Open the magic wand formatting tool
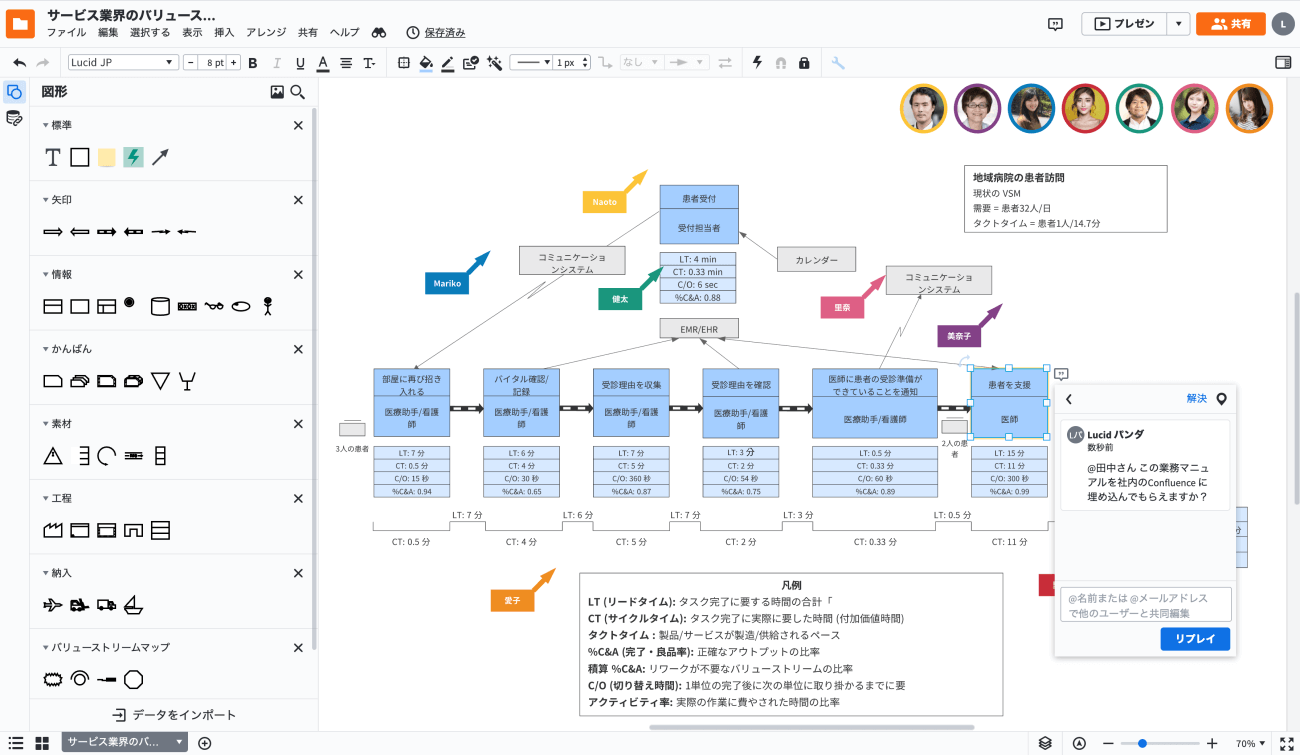The image size is (1300, 755). coord(494,63)
